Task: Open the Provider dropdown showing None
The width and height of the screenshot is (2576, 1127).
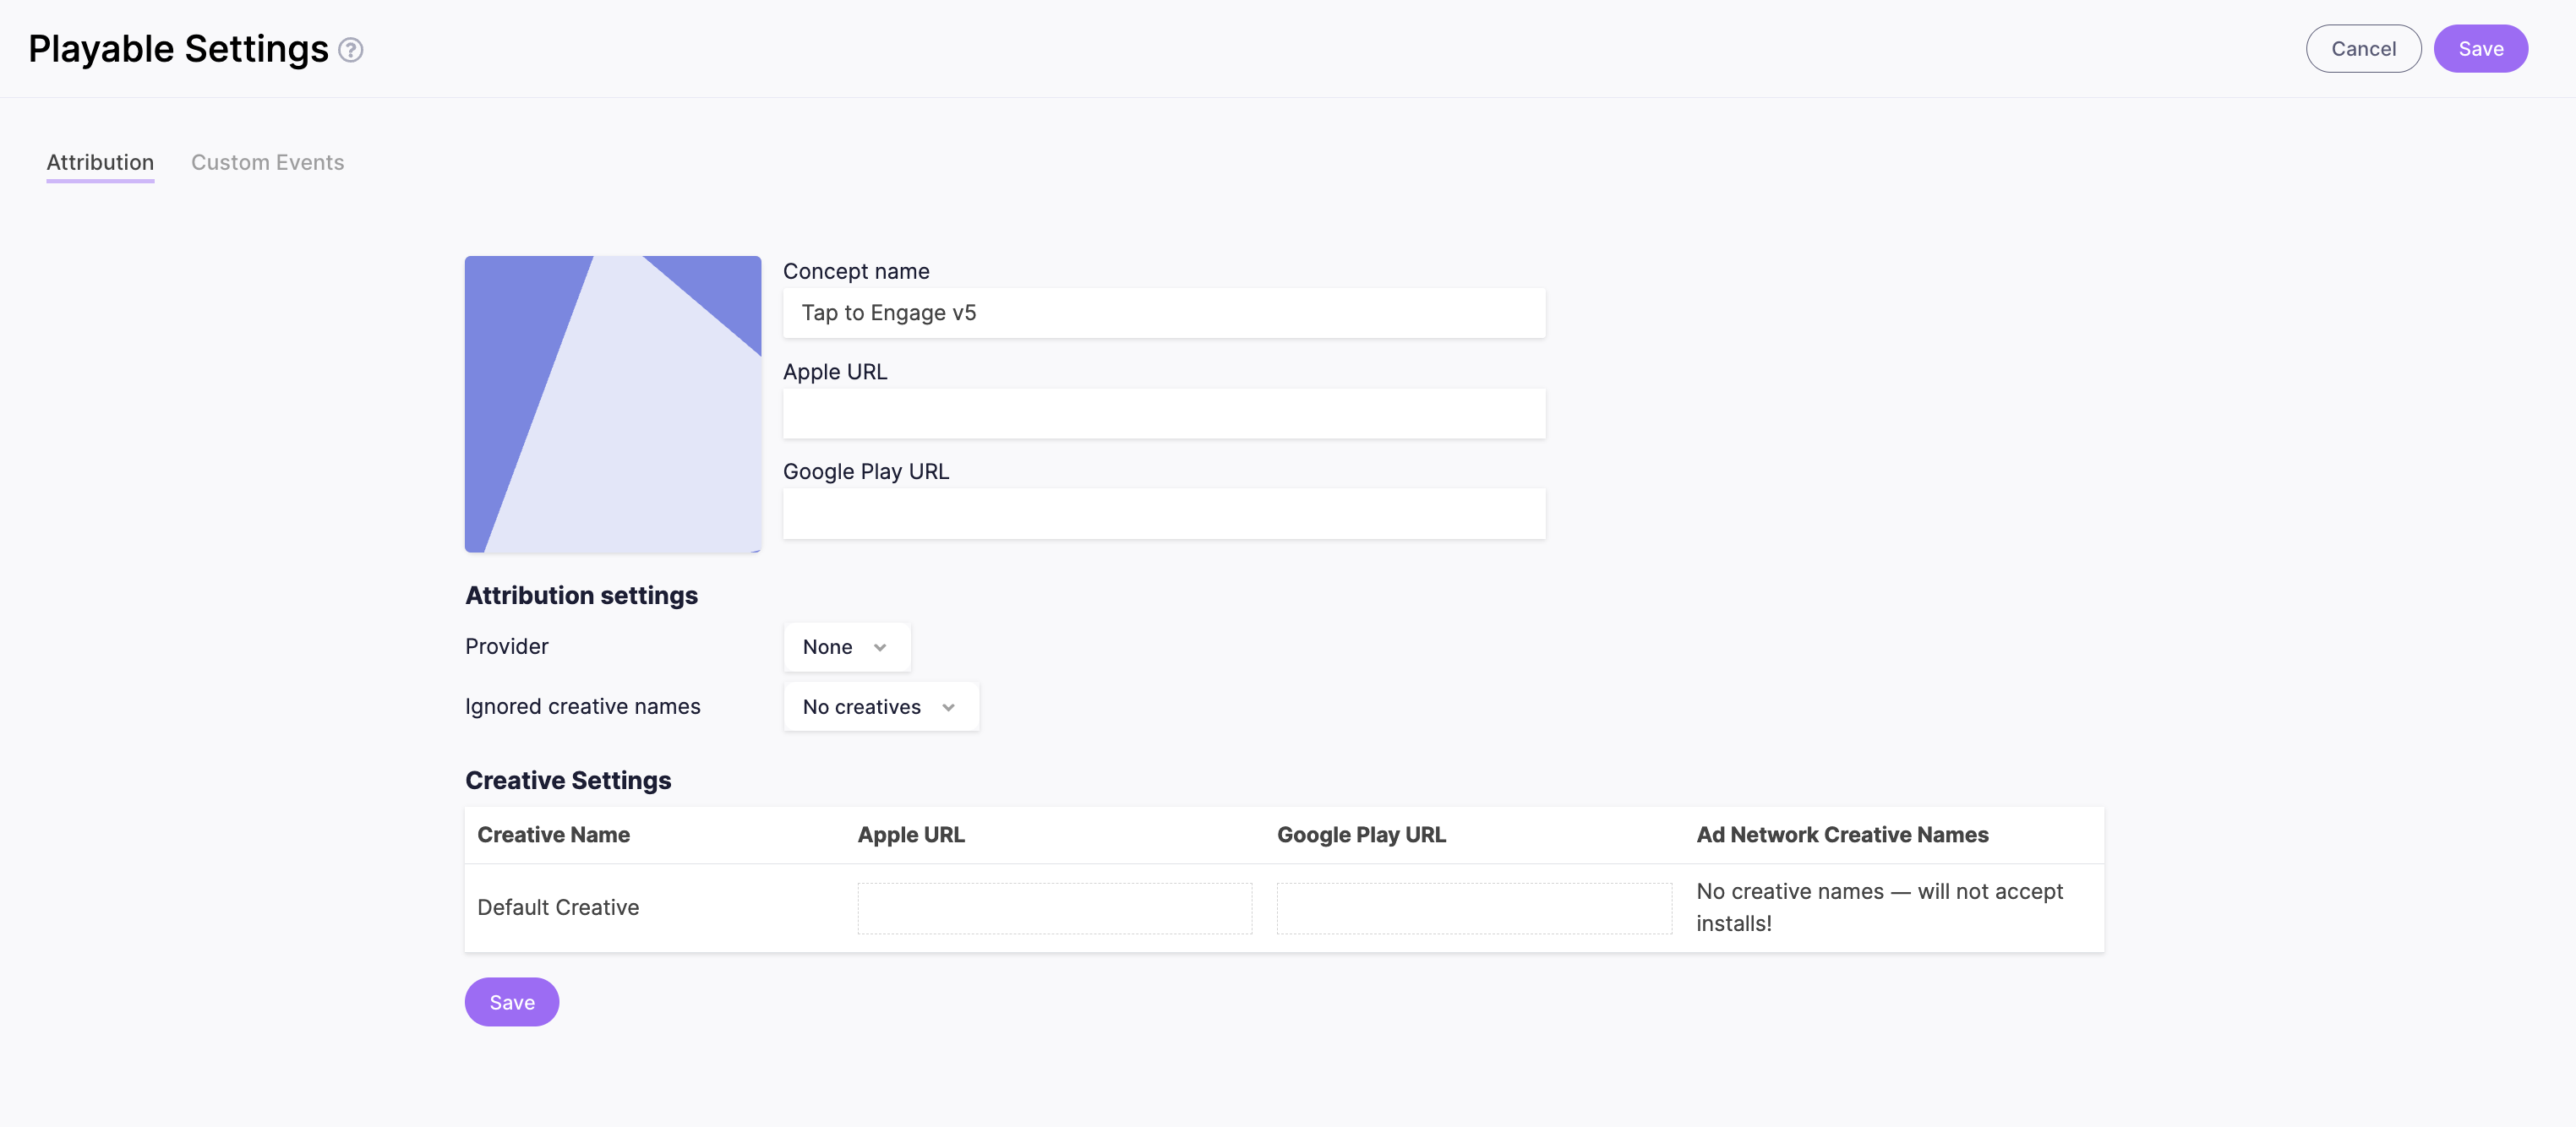Action: click(x=846, y=647)
